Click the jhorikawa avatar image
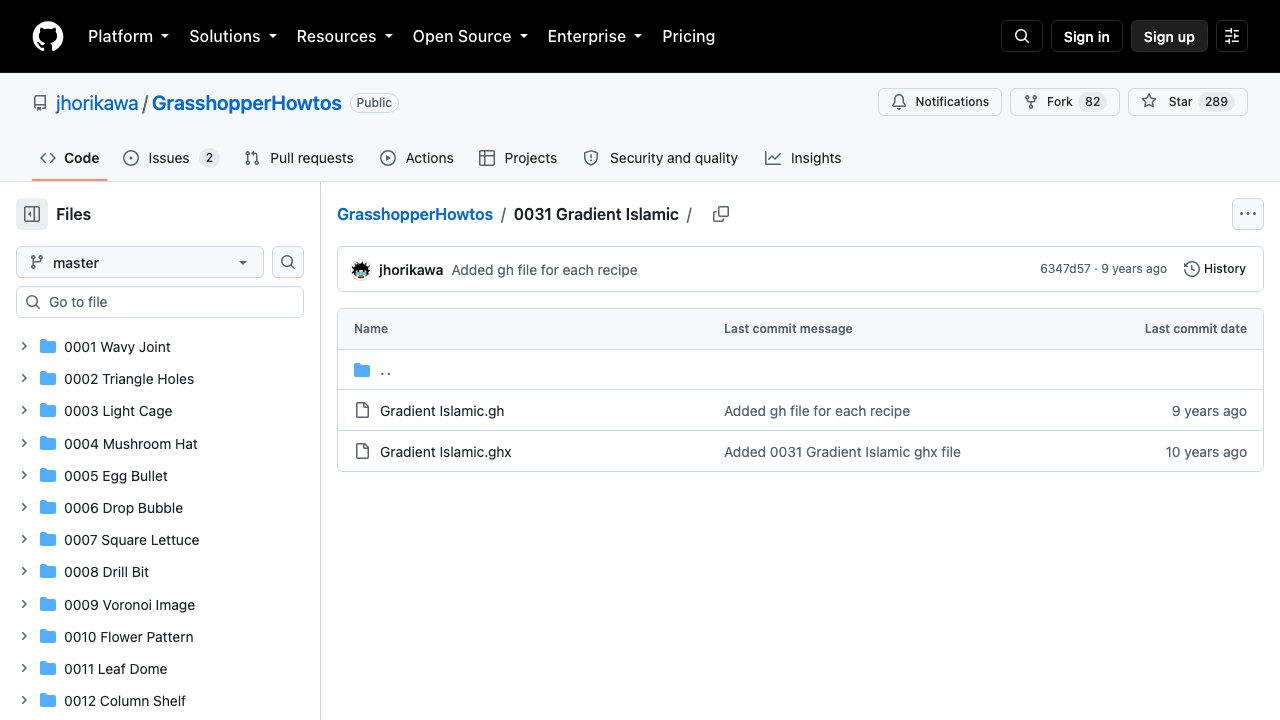 pos(361,269)
